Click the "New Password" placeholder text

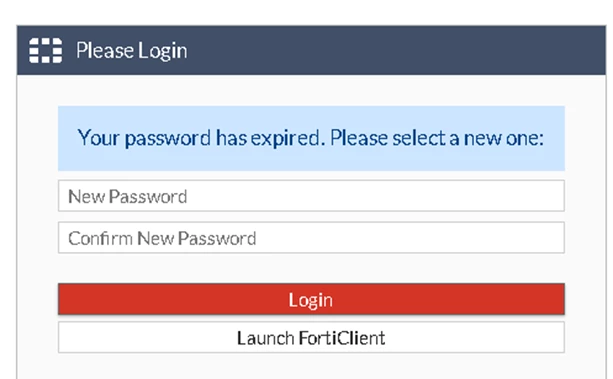point(127,196)
